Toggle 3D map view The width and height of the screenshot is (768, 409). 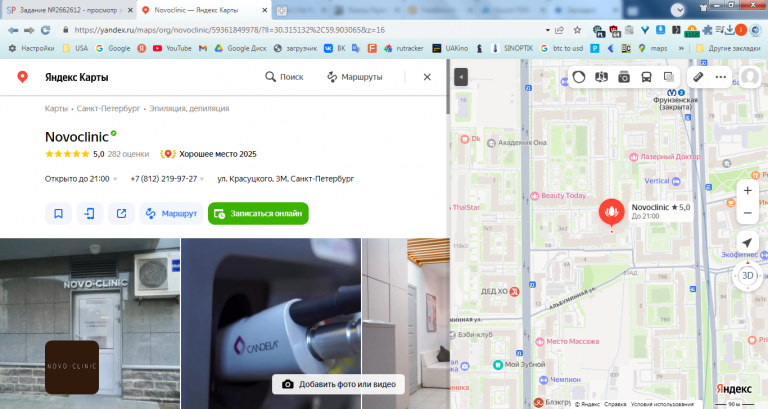[747, 275]
